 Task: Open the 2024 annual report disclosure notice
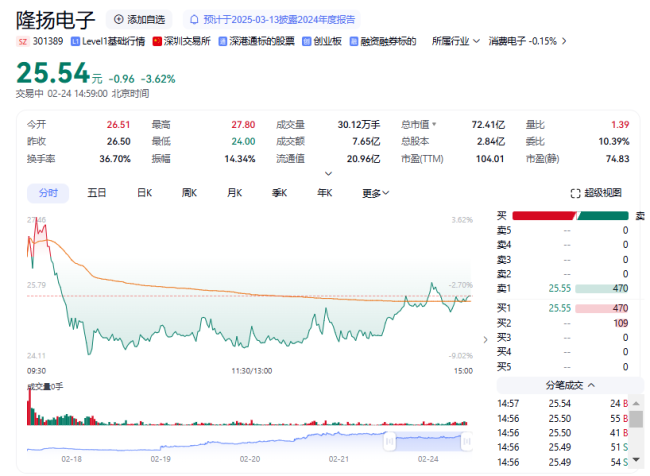[x=272, y=19]
